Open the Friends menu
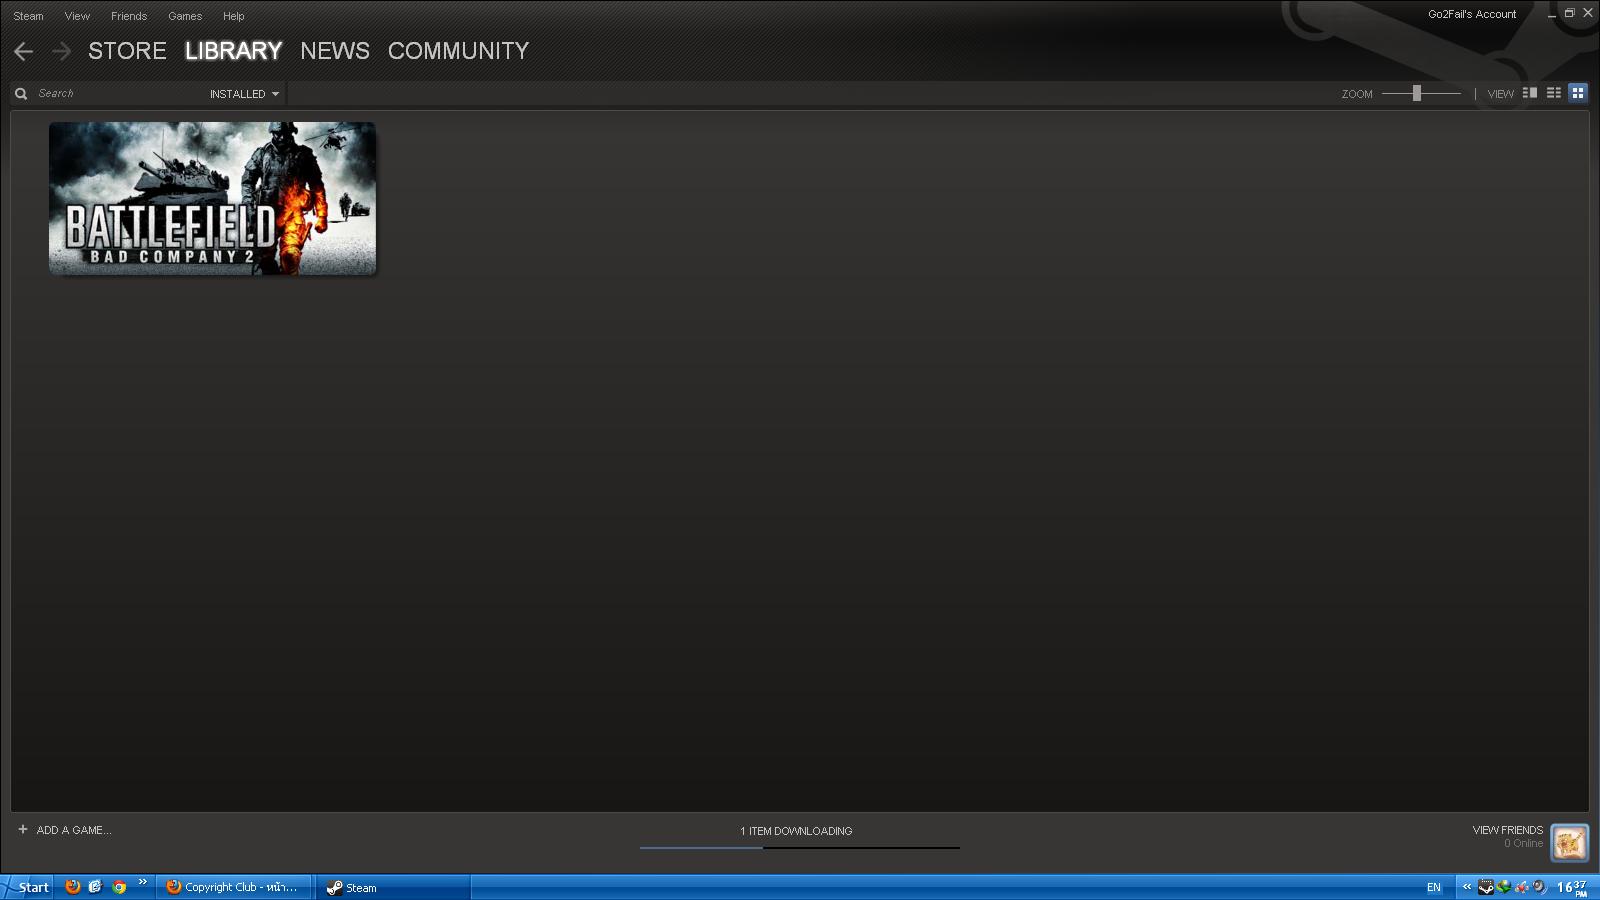1600x900 pixels. click(x=129, y=16)
